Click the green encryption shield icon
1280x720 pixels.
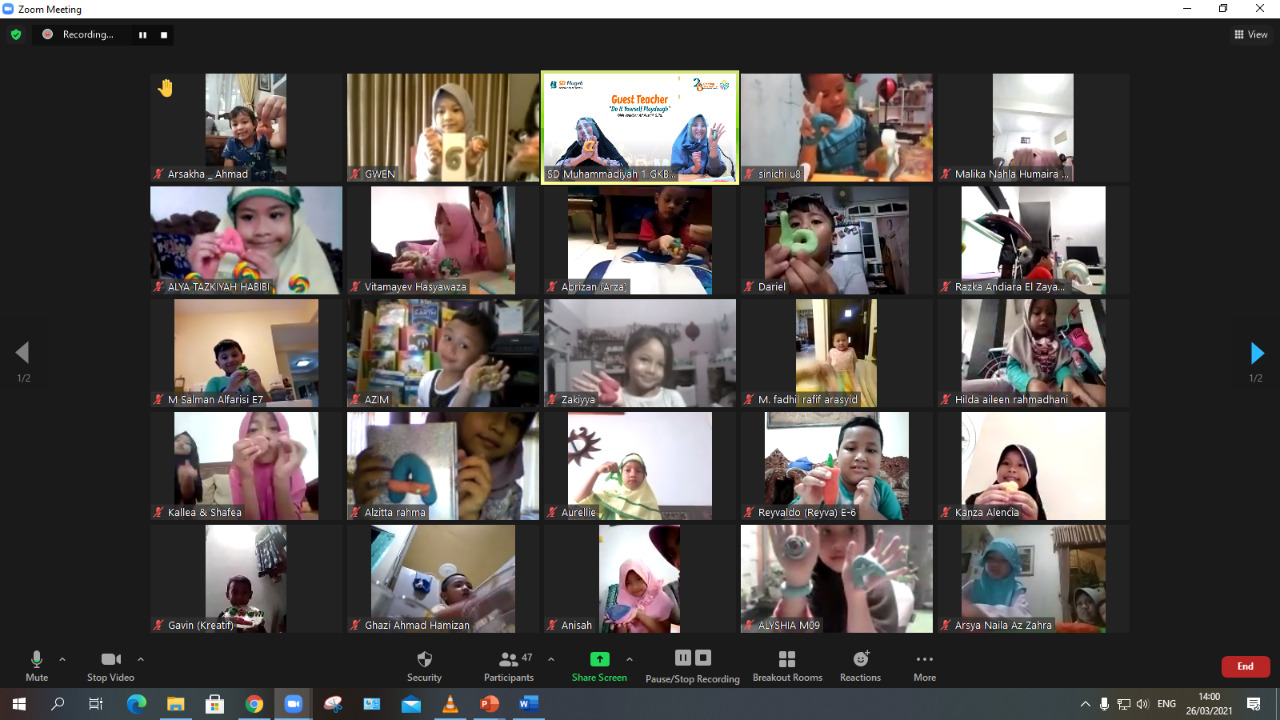click(x=15, y=34)
